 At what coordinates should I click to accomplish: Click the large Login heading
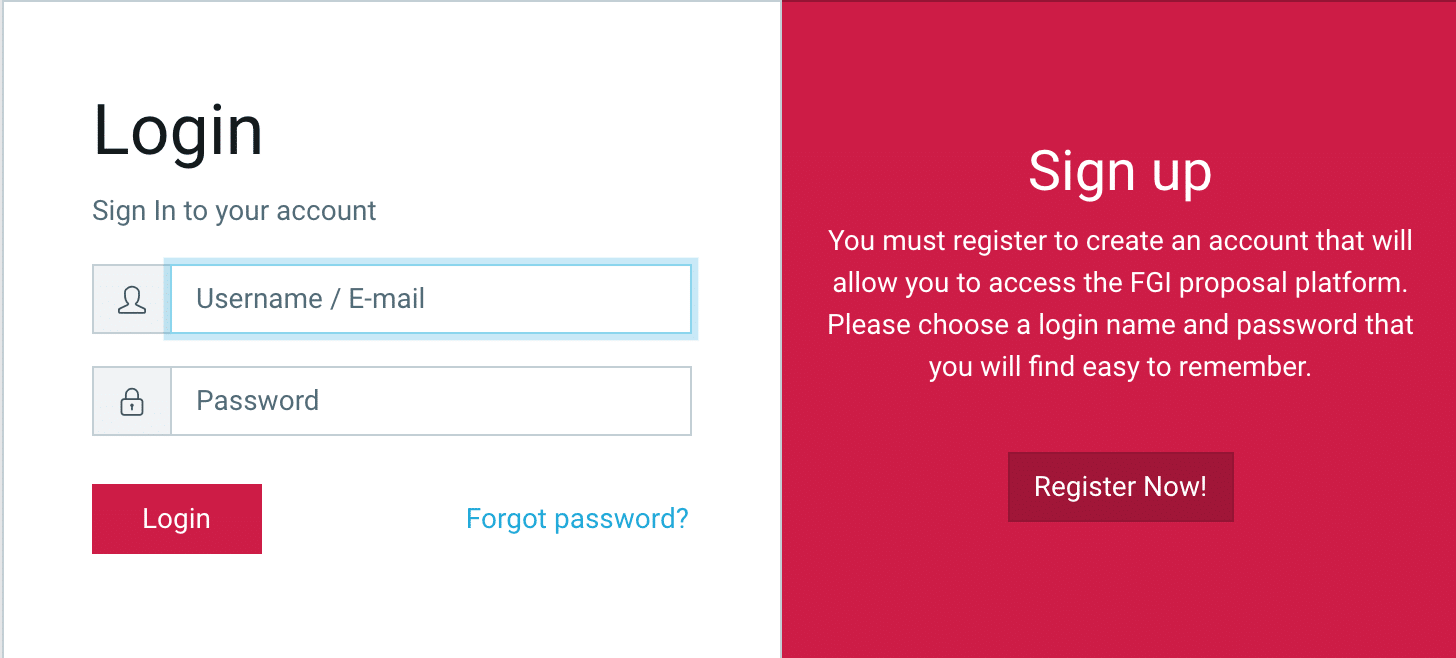click(x=178, y=131)
